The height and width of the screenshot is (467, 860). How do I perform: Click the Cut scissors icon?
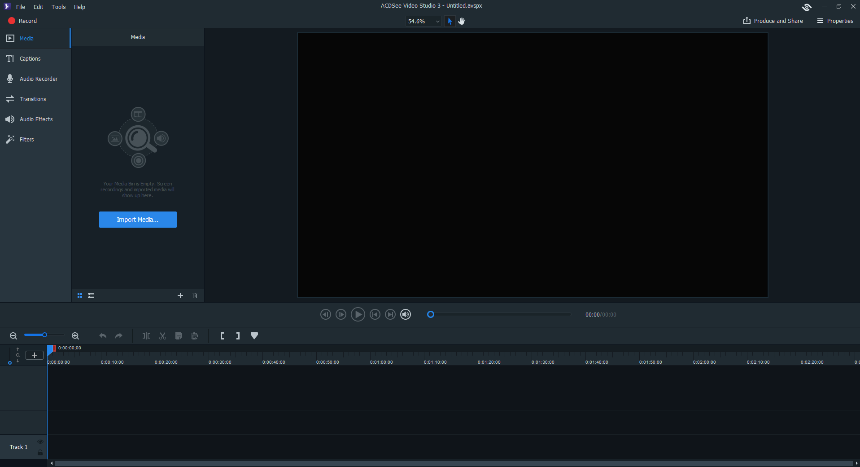(162, 336)
